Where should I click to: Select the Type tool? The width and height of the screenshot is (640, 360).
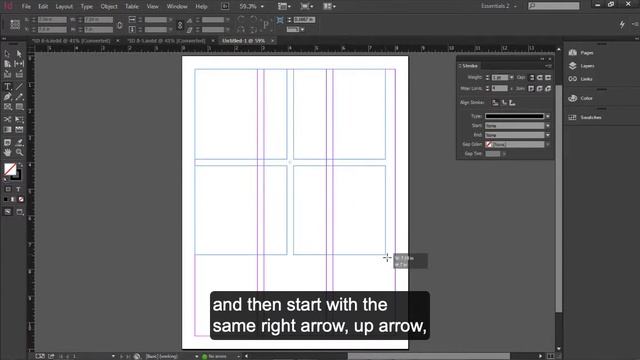(7, 86)
